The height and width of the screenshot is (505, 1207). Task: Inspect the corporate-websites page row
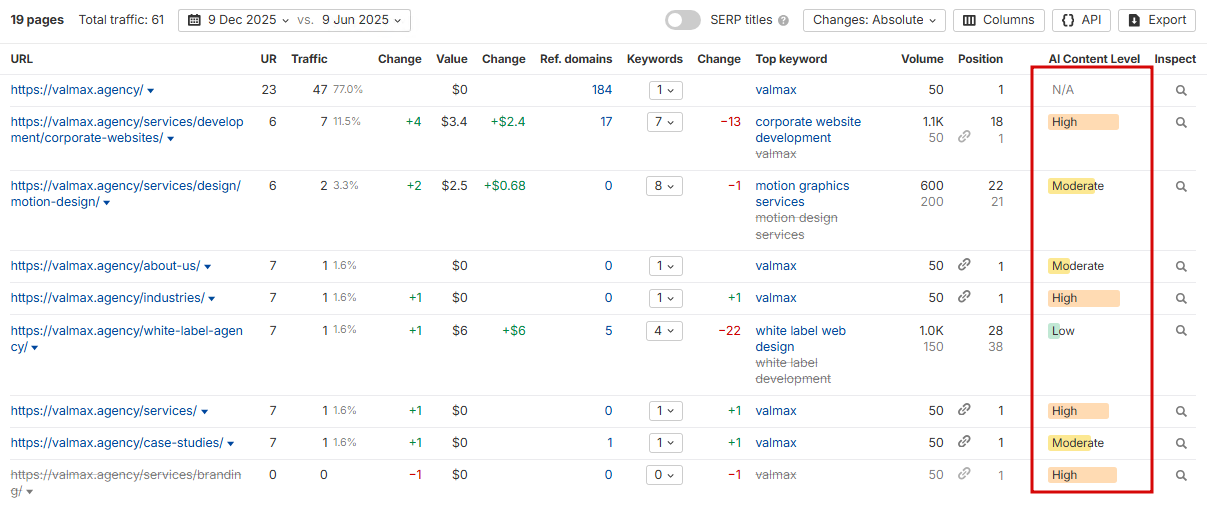[x=1181, y=123]
